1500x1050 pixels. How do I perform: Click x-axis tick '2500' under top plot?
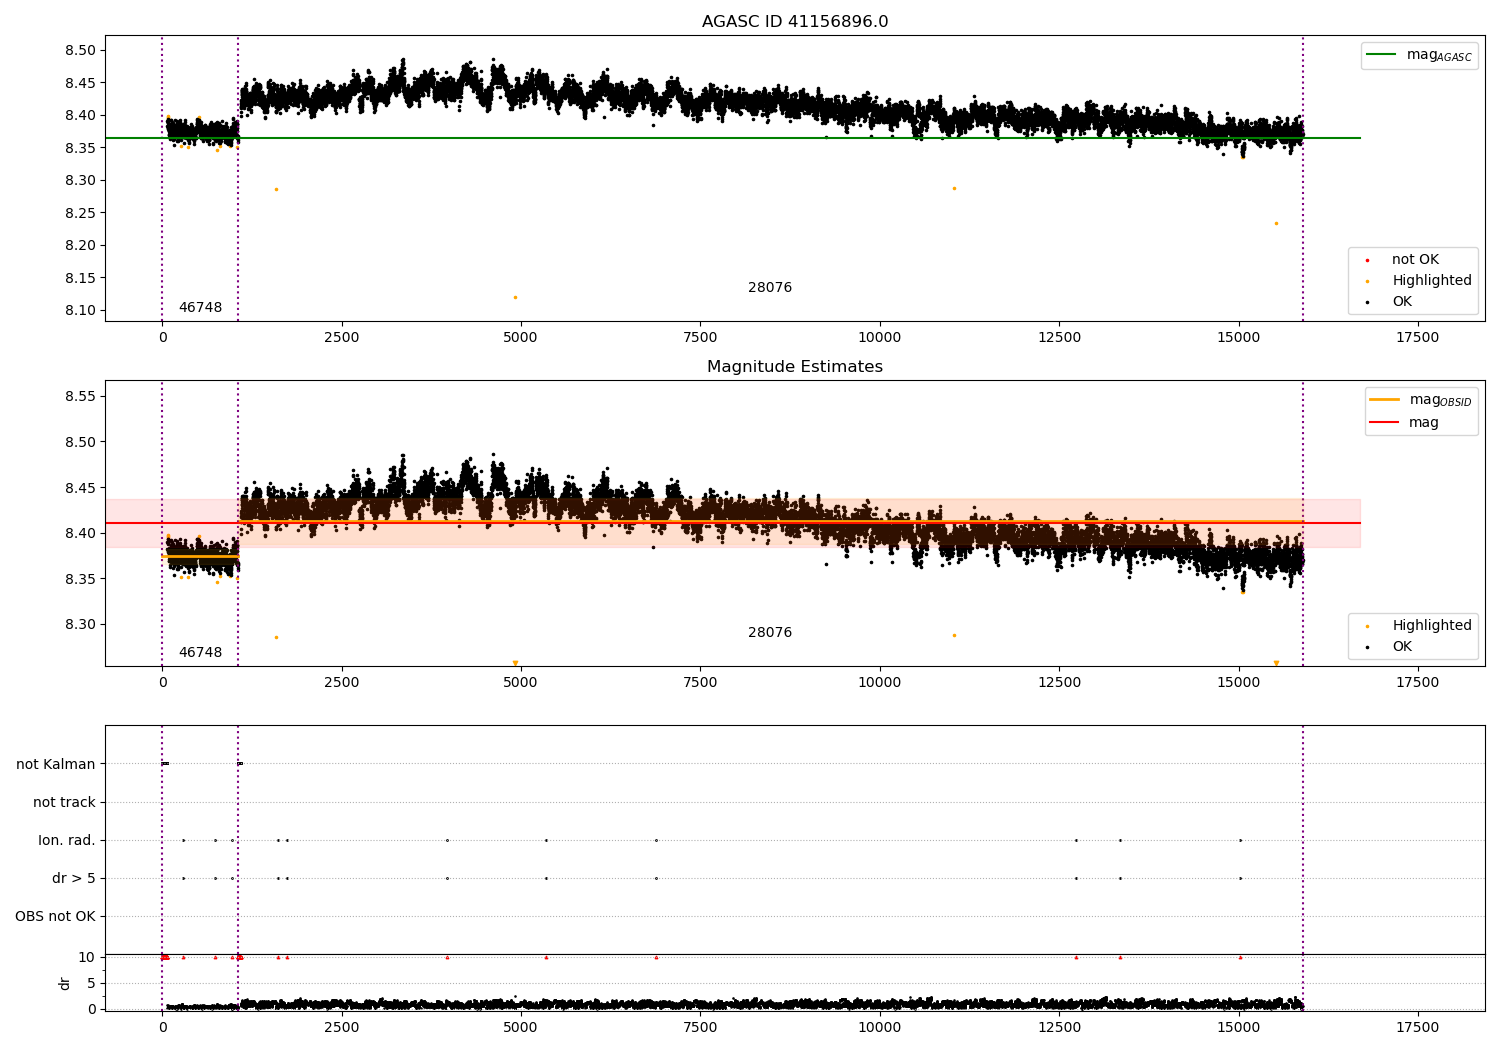342,338
